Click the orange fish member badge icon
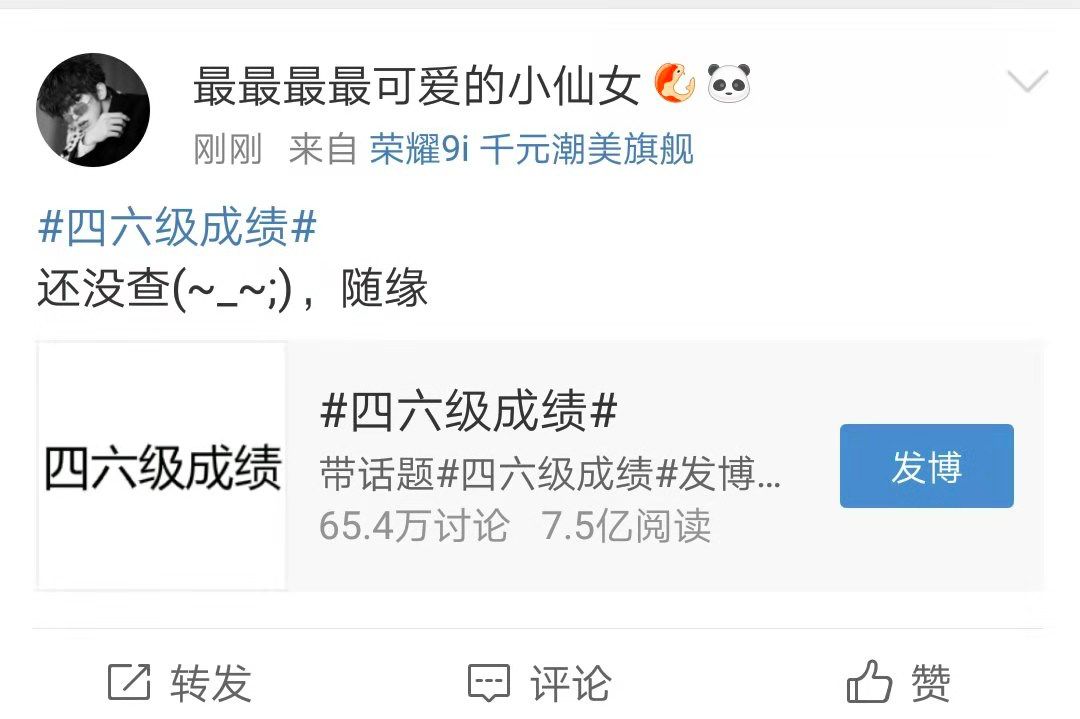The width and height of the screenshot is (1080, 719). click(x=674, y=83)
